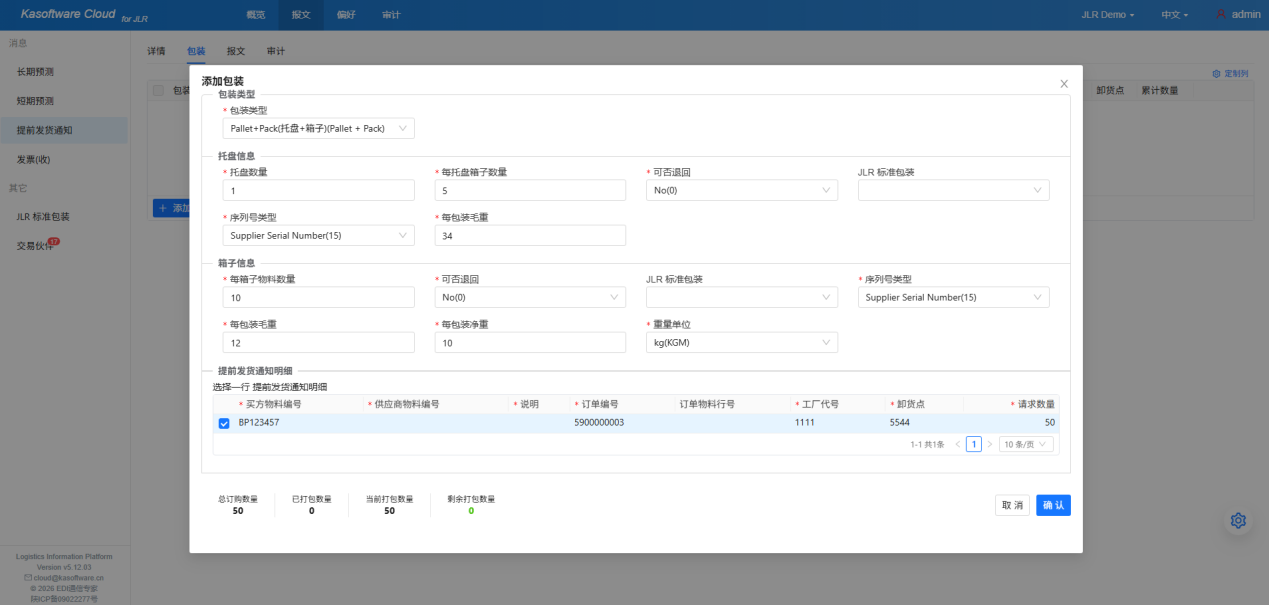Screen dimensions: 1269x605
Task: Go to next page arrow in pagination
Action: [x=990, y=444]
